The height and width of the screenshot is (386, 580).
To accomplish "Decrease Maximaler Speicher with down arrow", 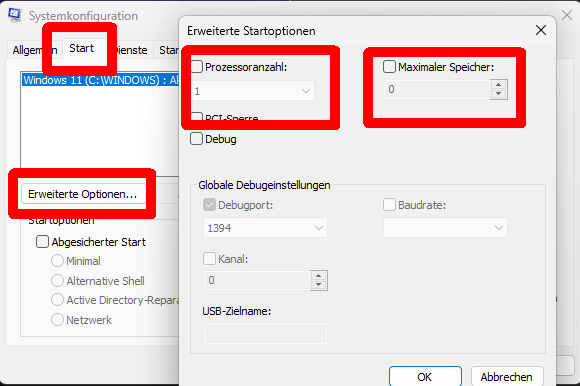I will [499, 94].
